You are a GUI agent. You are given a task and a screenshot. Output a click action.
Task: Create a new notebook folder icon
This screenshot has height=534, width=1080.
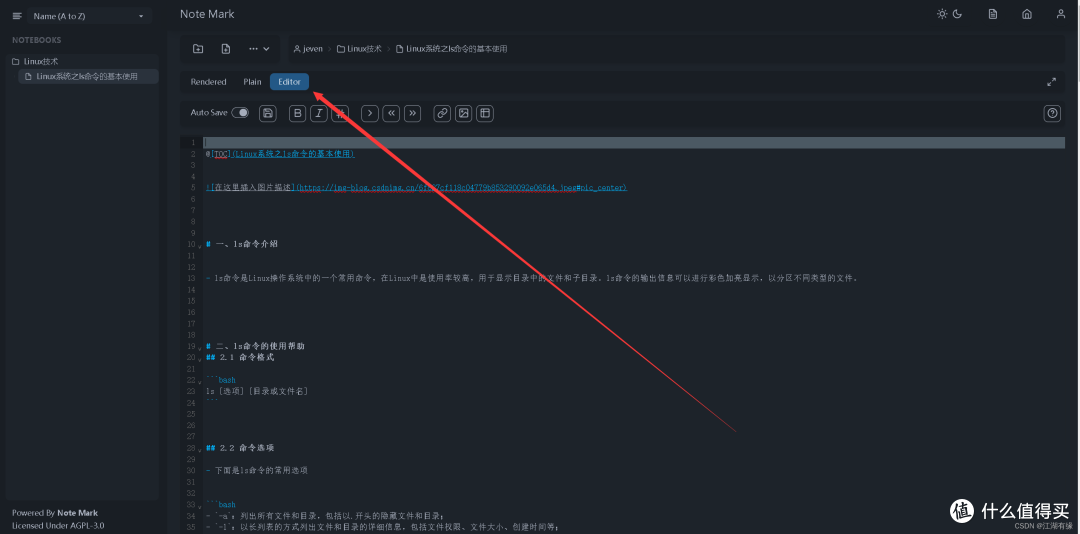pyautogui.click(x=198, y=49)
